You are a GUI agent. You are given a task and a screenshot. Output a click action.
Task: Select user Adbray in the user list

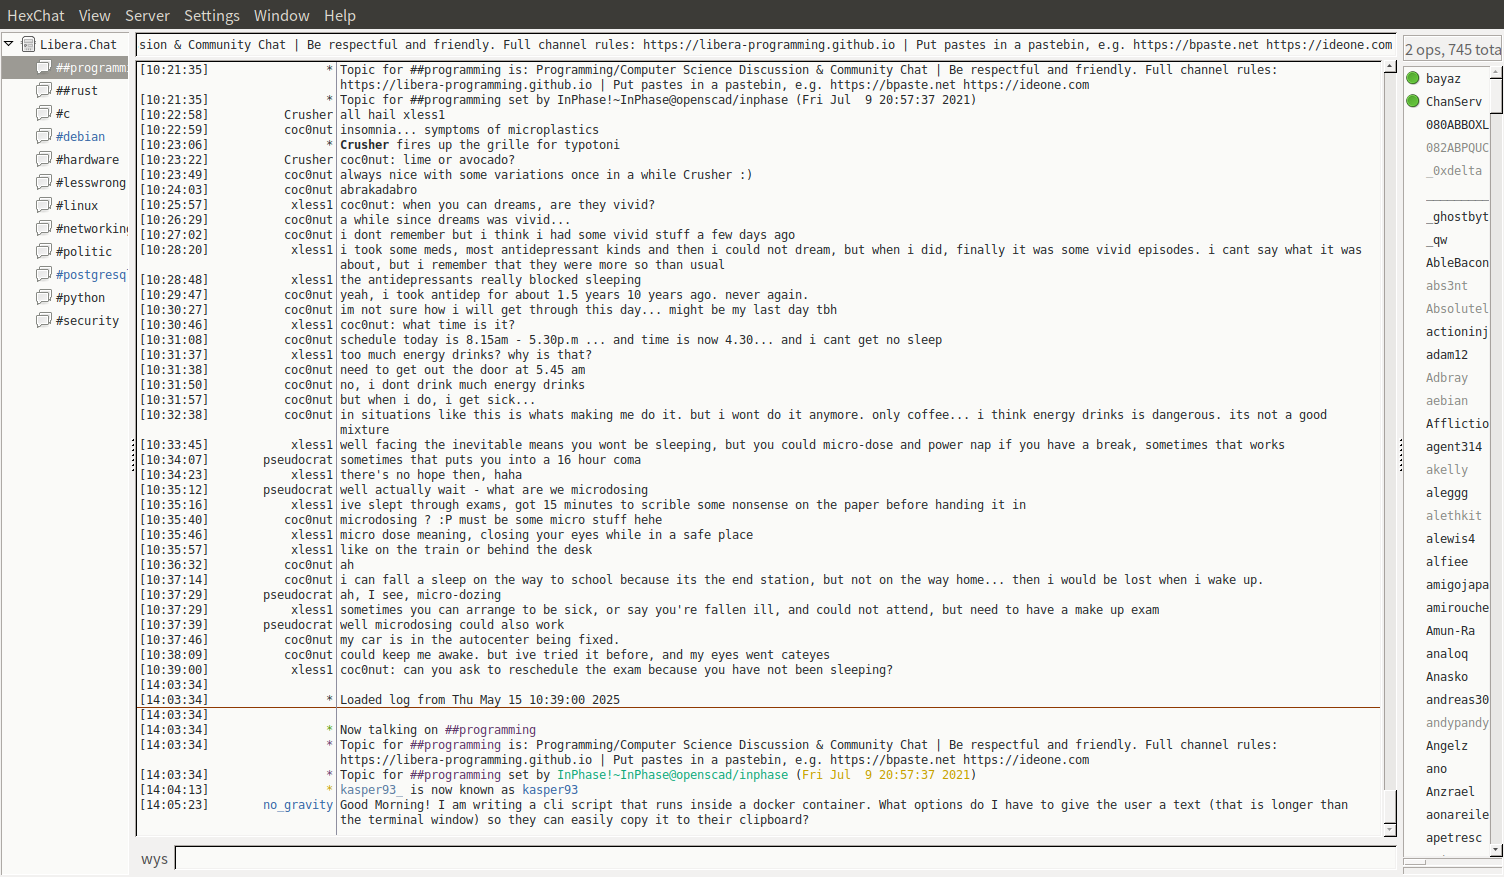(x=1447, y=377)
